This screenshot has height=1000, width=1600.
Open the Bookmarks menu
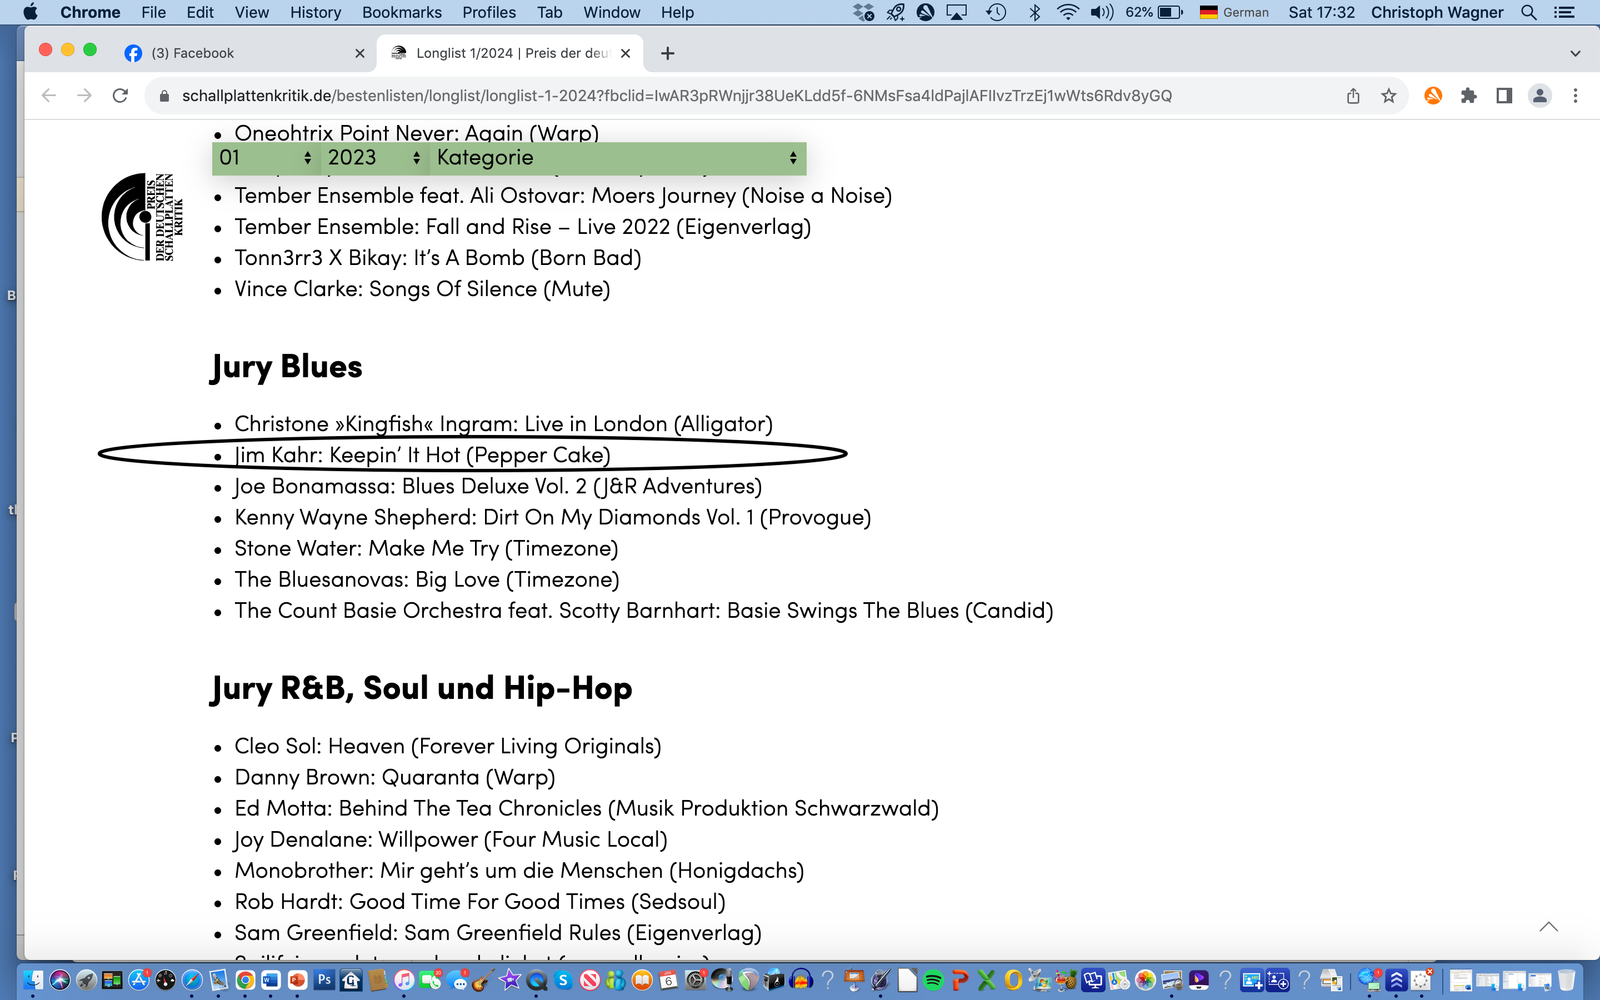(x=401, y=12)
